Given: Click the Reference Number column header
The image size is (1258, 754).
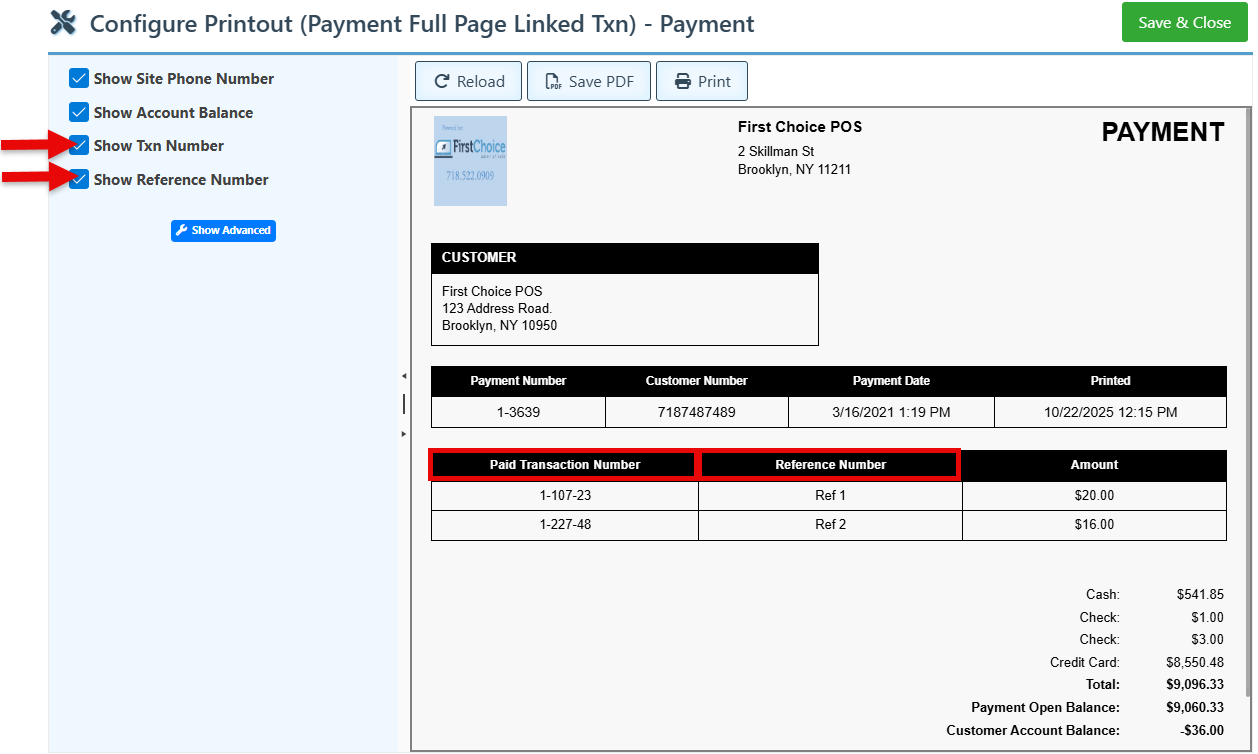Looking at the screenshot, I should [x=830, y=465].
